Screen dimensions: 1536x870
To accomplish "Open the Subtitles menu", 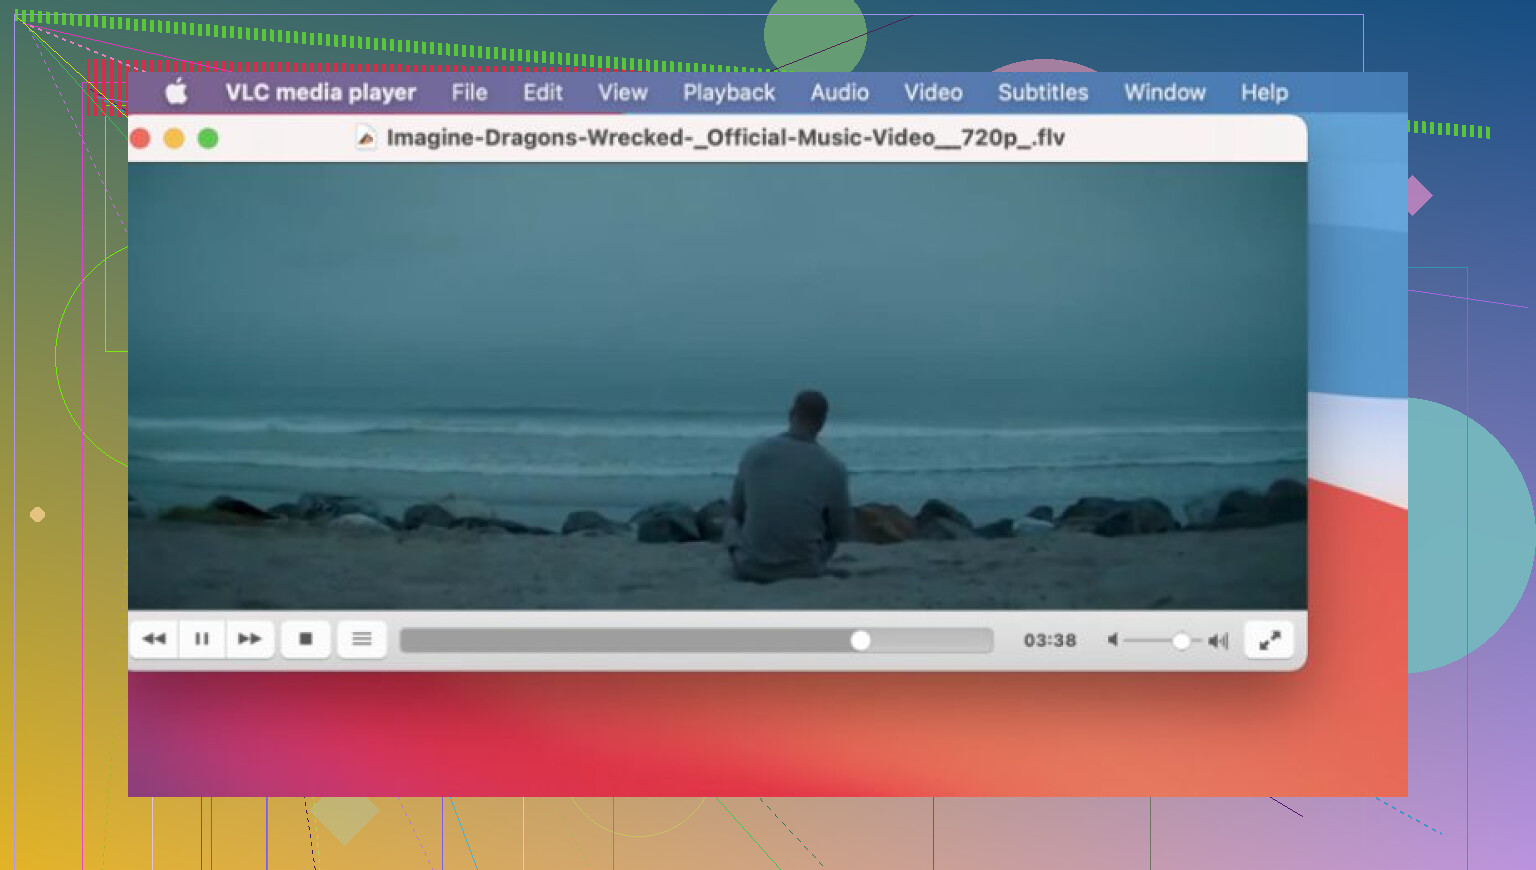I will click(x=1043, y=92).
